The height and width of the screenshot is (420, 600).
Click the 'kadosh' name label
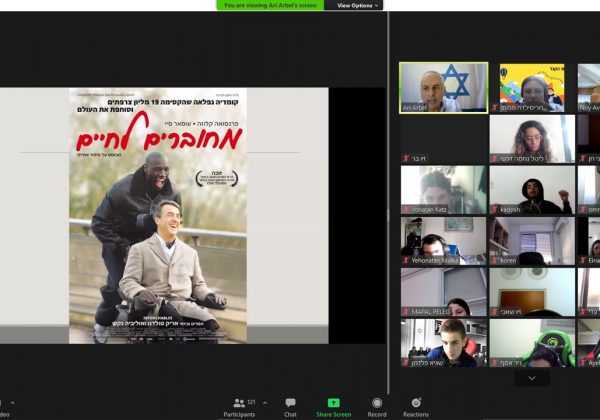[510, 210]
